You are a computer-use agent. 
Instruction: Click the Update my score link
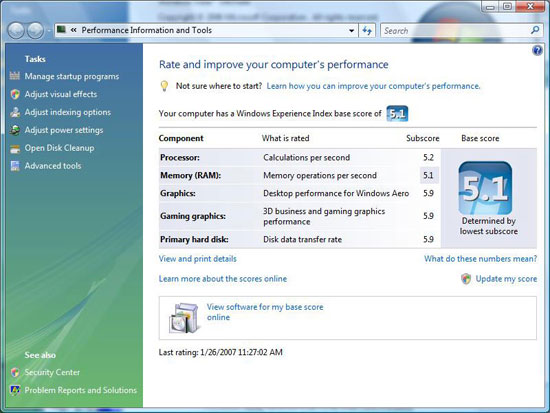coord(506,279)
